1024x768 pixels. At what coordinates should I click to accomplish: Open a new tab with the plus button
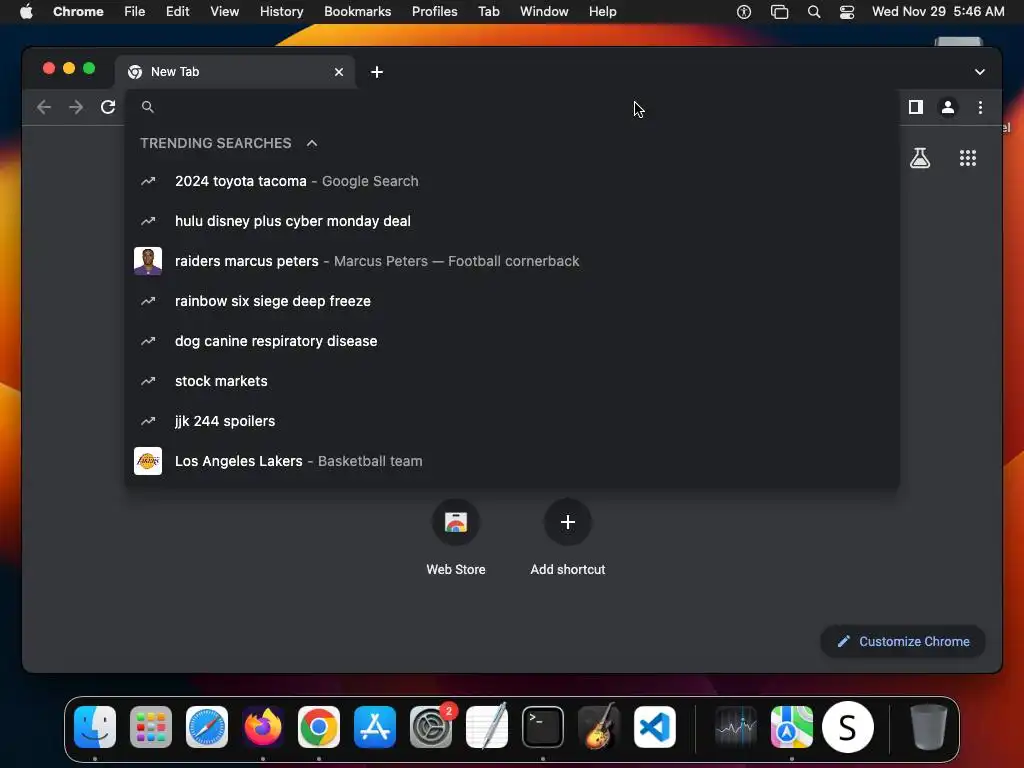[x=377, y=72]
